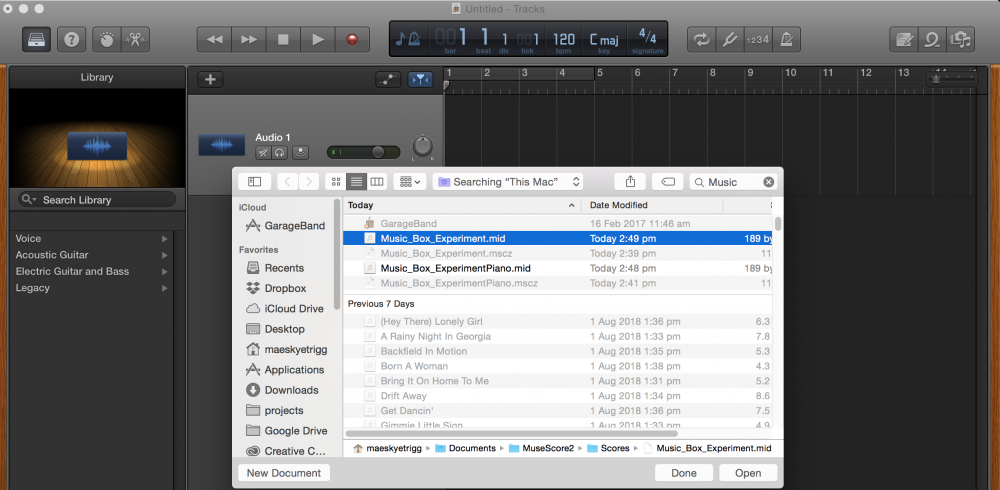Open the Media Browser button
The height and width of the screenshot is (490, 1000).
tap(960, 40)
